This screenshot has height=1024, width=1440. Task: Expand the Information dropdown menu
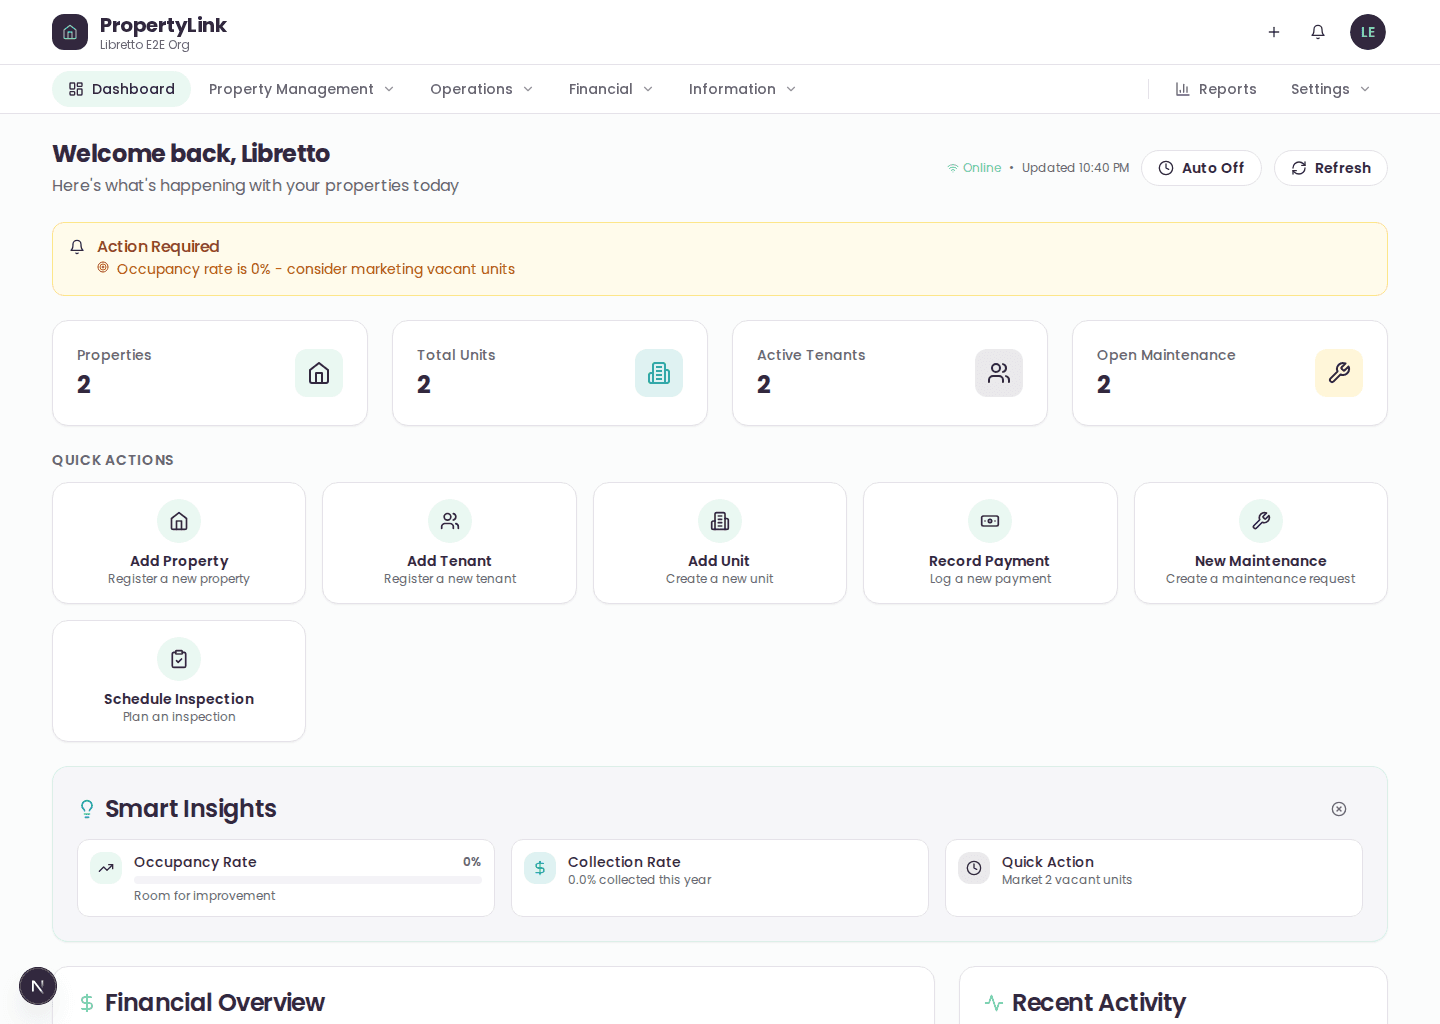tap(742, 89)
